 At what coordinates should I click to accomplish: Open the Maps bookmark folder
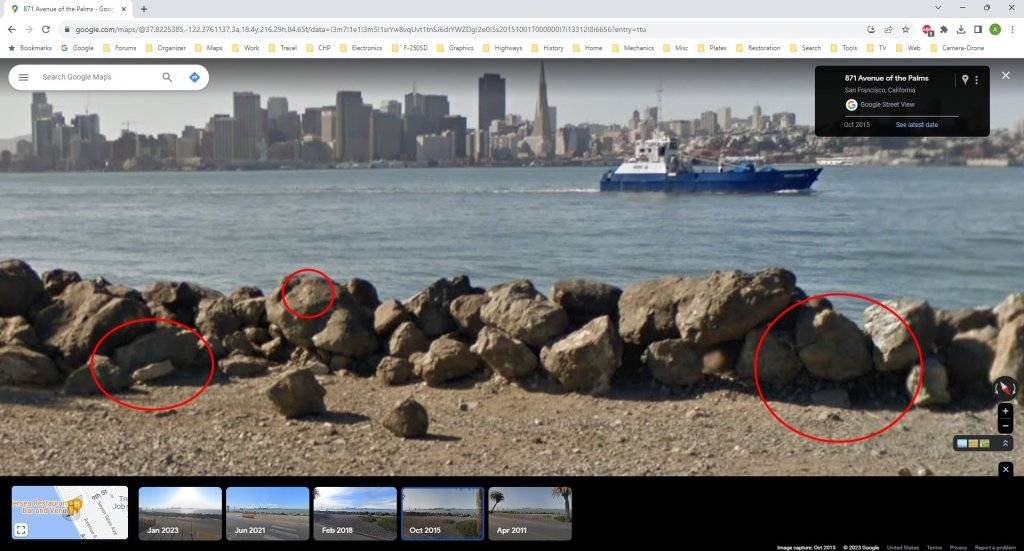[208, 47]
